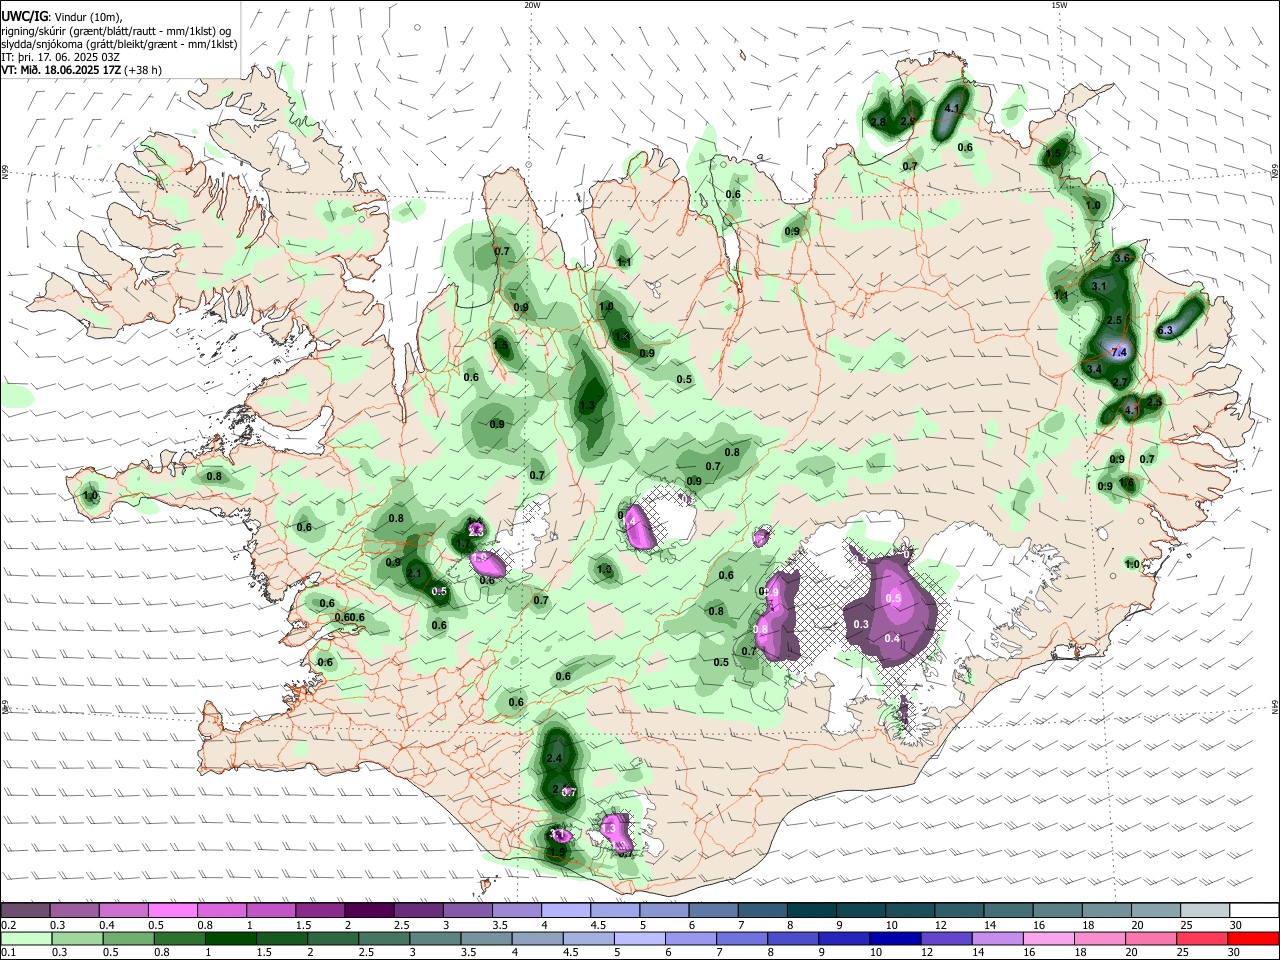
Task: Click the title line 'UWC/IG: Vindur (10m),'
Action: [x=62, y=17]
